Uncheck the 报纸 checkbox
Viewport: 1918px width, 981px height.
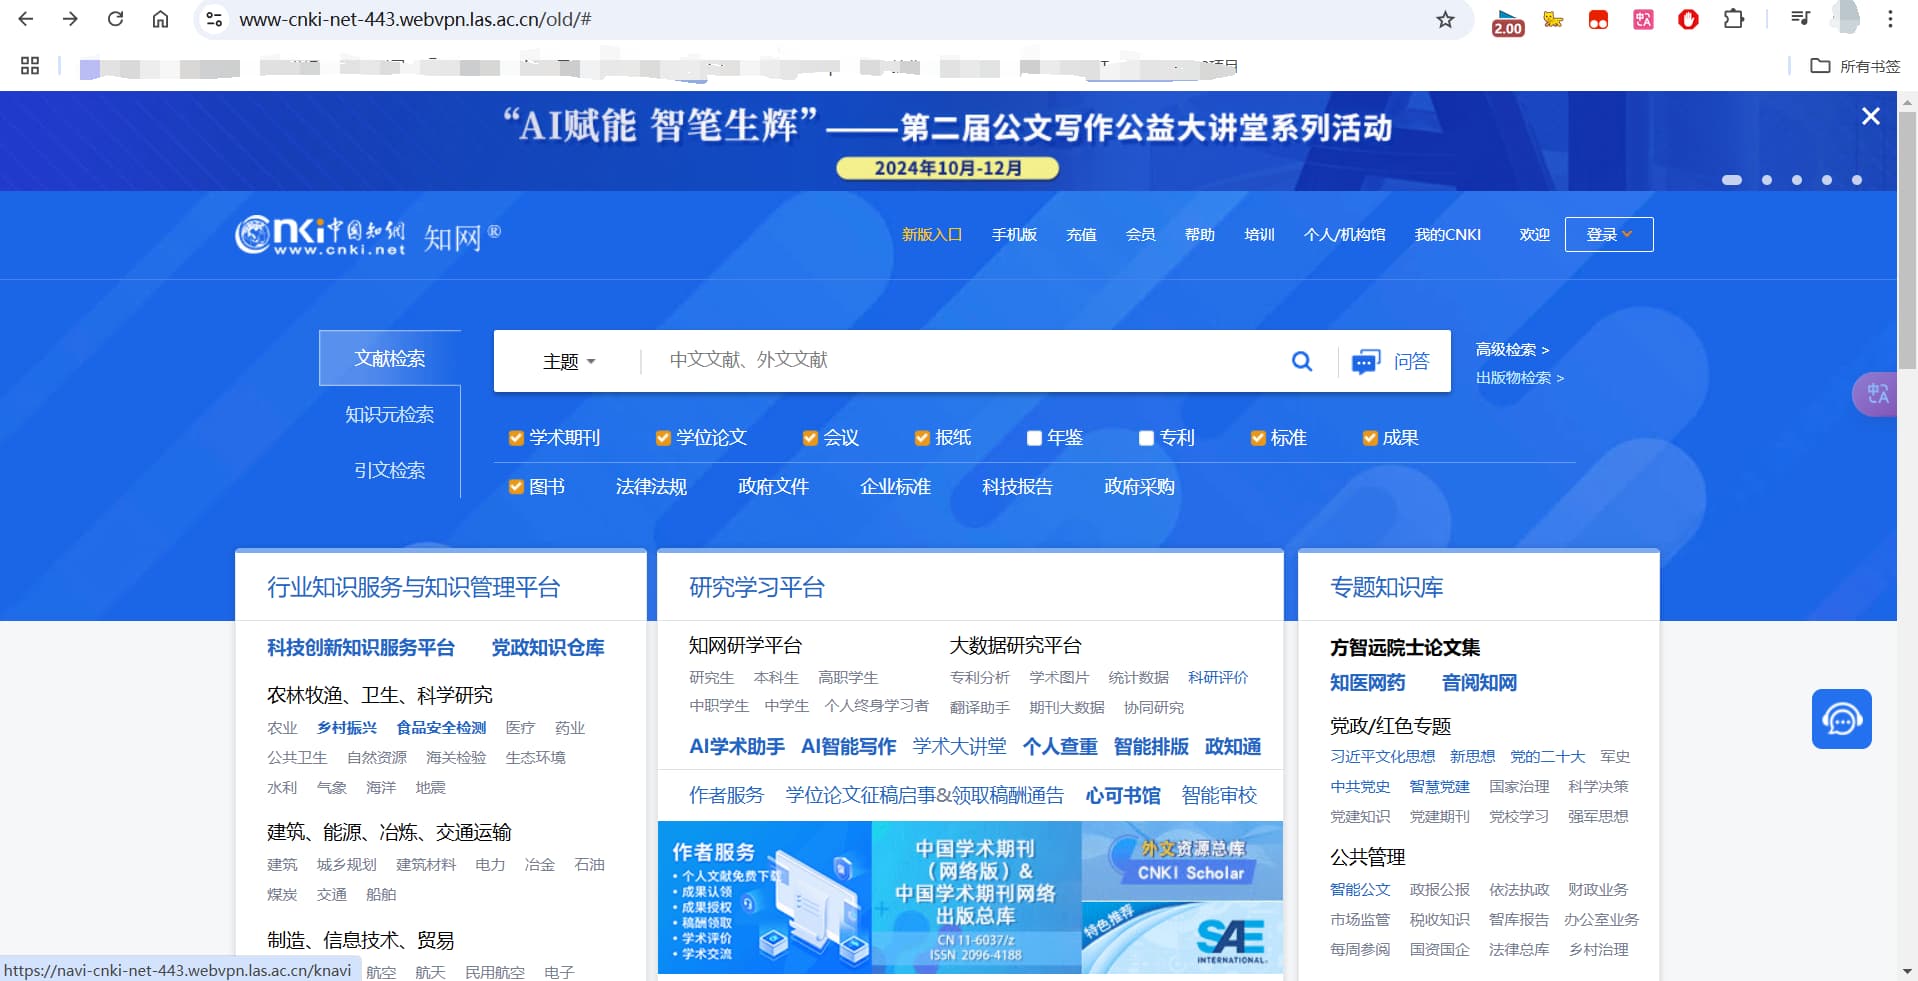tap(922, 438)
